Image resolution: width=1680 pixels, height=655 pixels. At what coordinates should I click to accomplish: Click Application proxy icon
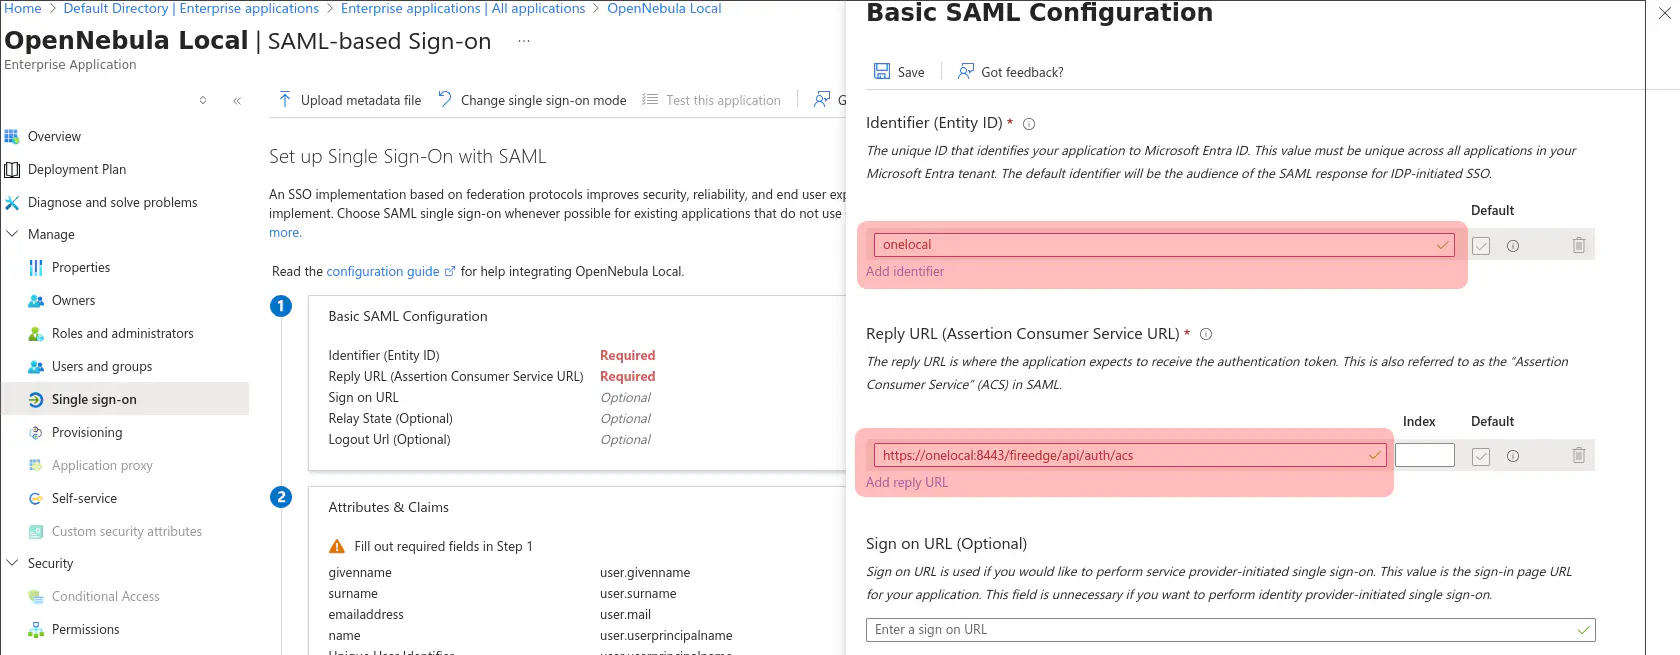[36, 465]
